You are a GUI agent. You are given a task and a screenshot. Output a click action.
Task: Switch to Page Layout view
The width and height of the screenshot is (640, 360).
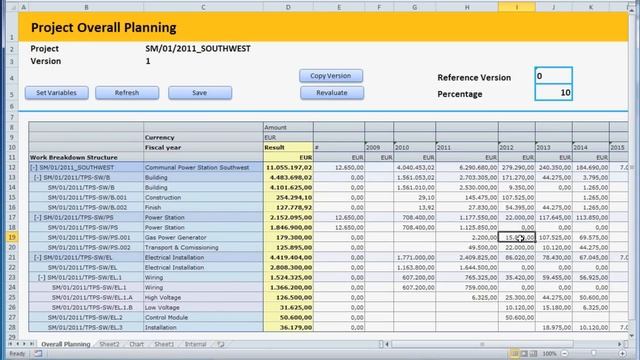pyautogui.click(x=524, y=353)
